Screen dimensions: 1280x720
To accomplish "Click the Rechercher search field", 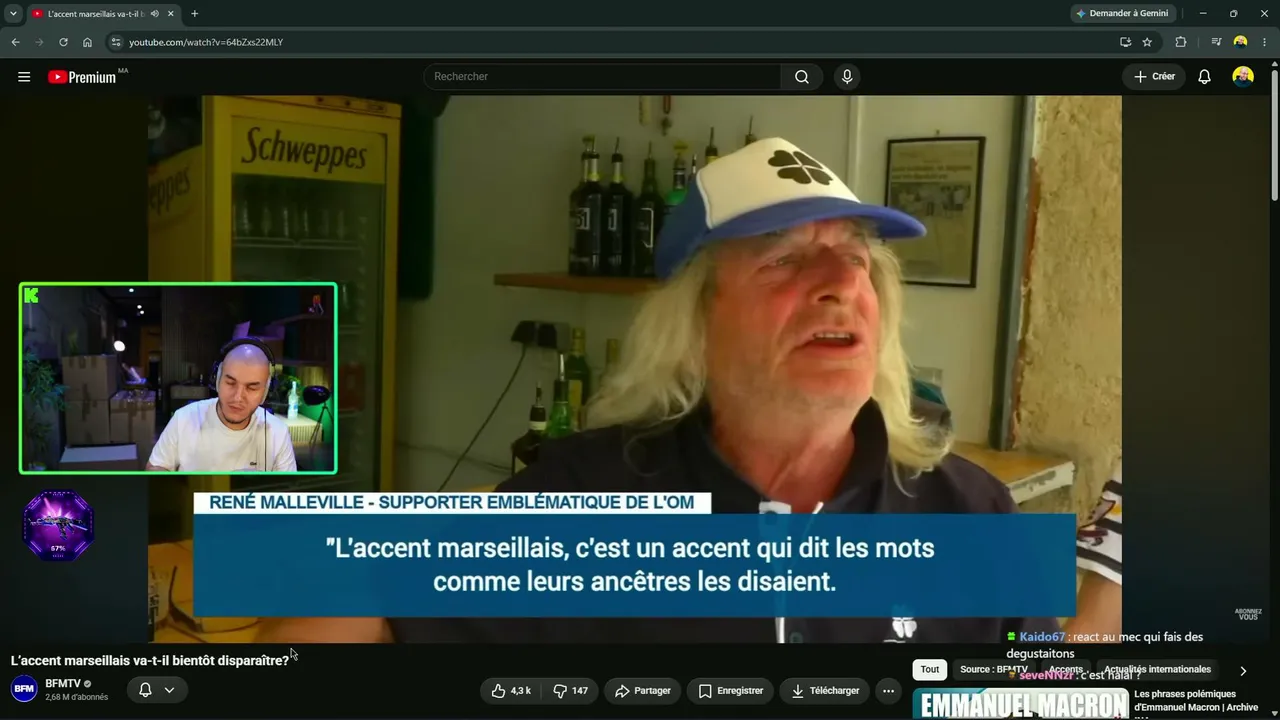I will point(603,77).
